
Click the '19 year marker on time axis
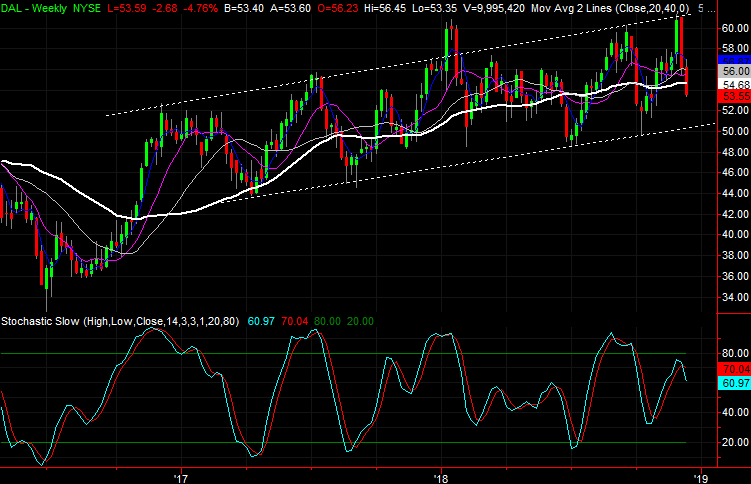pos(703,476)
